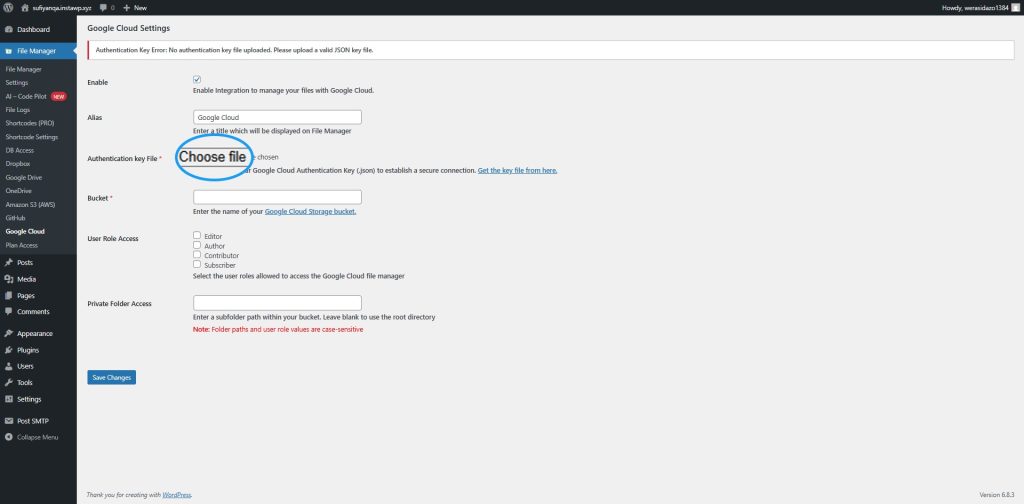
Task: Open Posts via the pushpin icon
Action: click(8, 262)
